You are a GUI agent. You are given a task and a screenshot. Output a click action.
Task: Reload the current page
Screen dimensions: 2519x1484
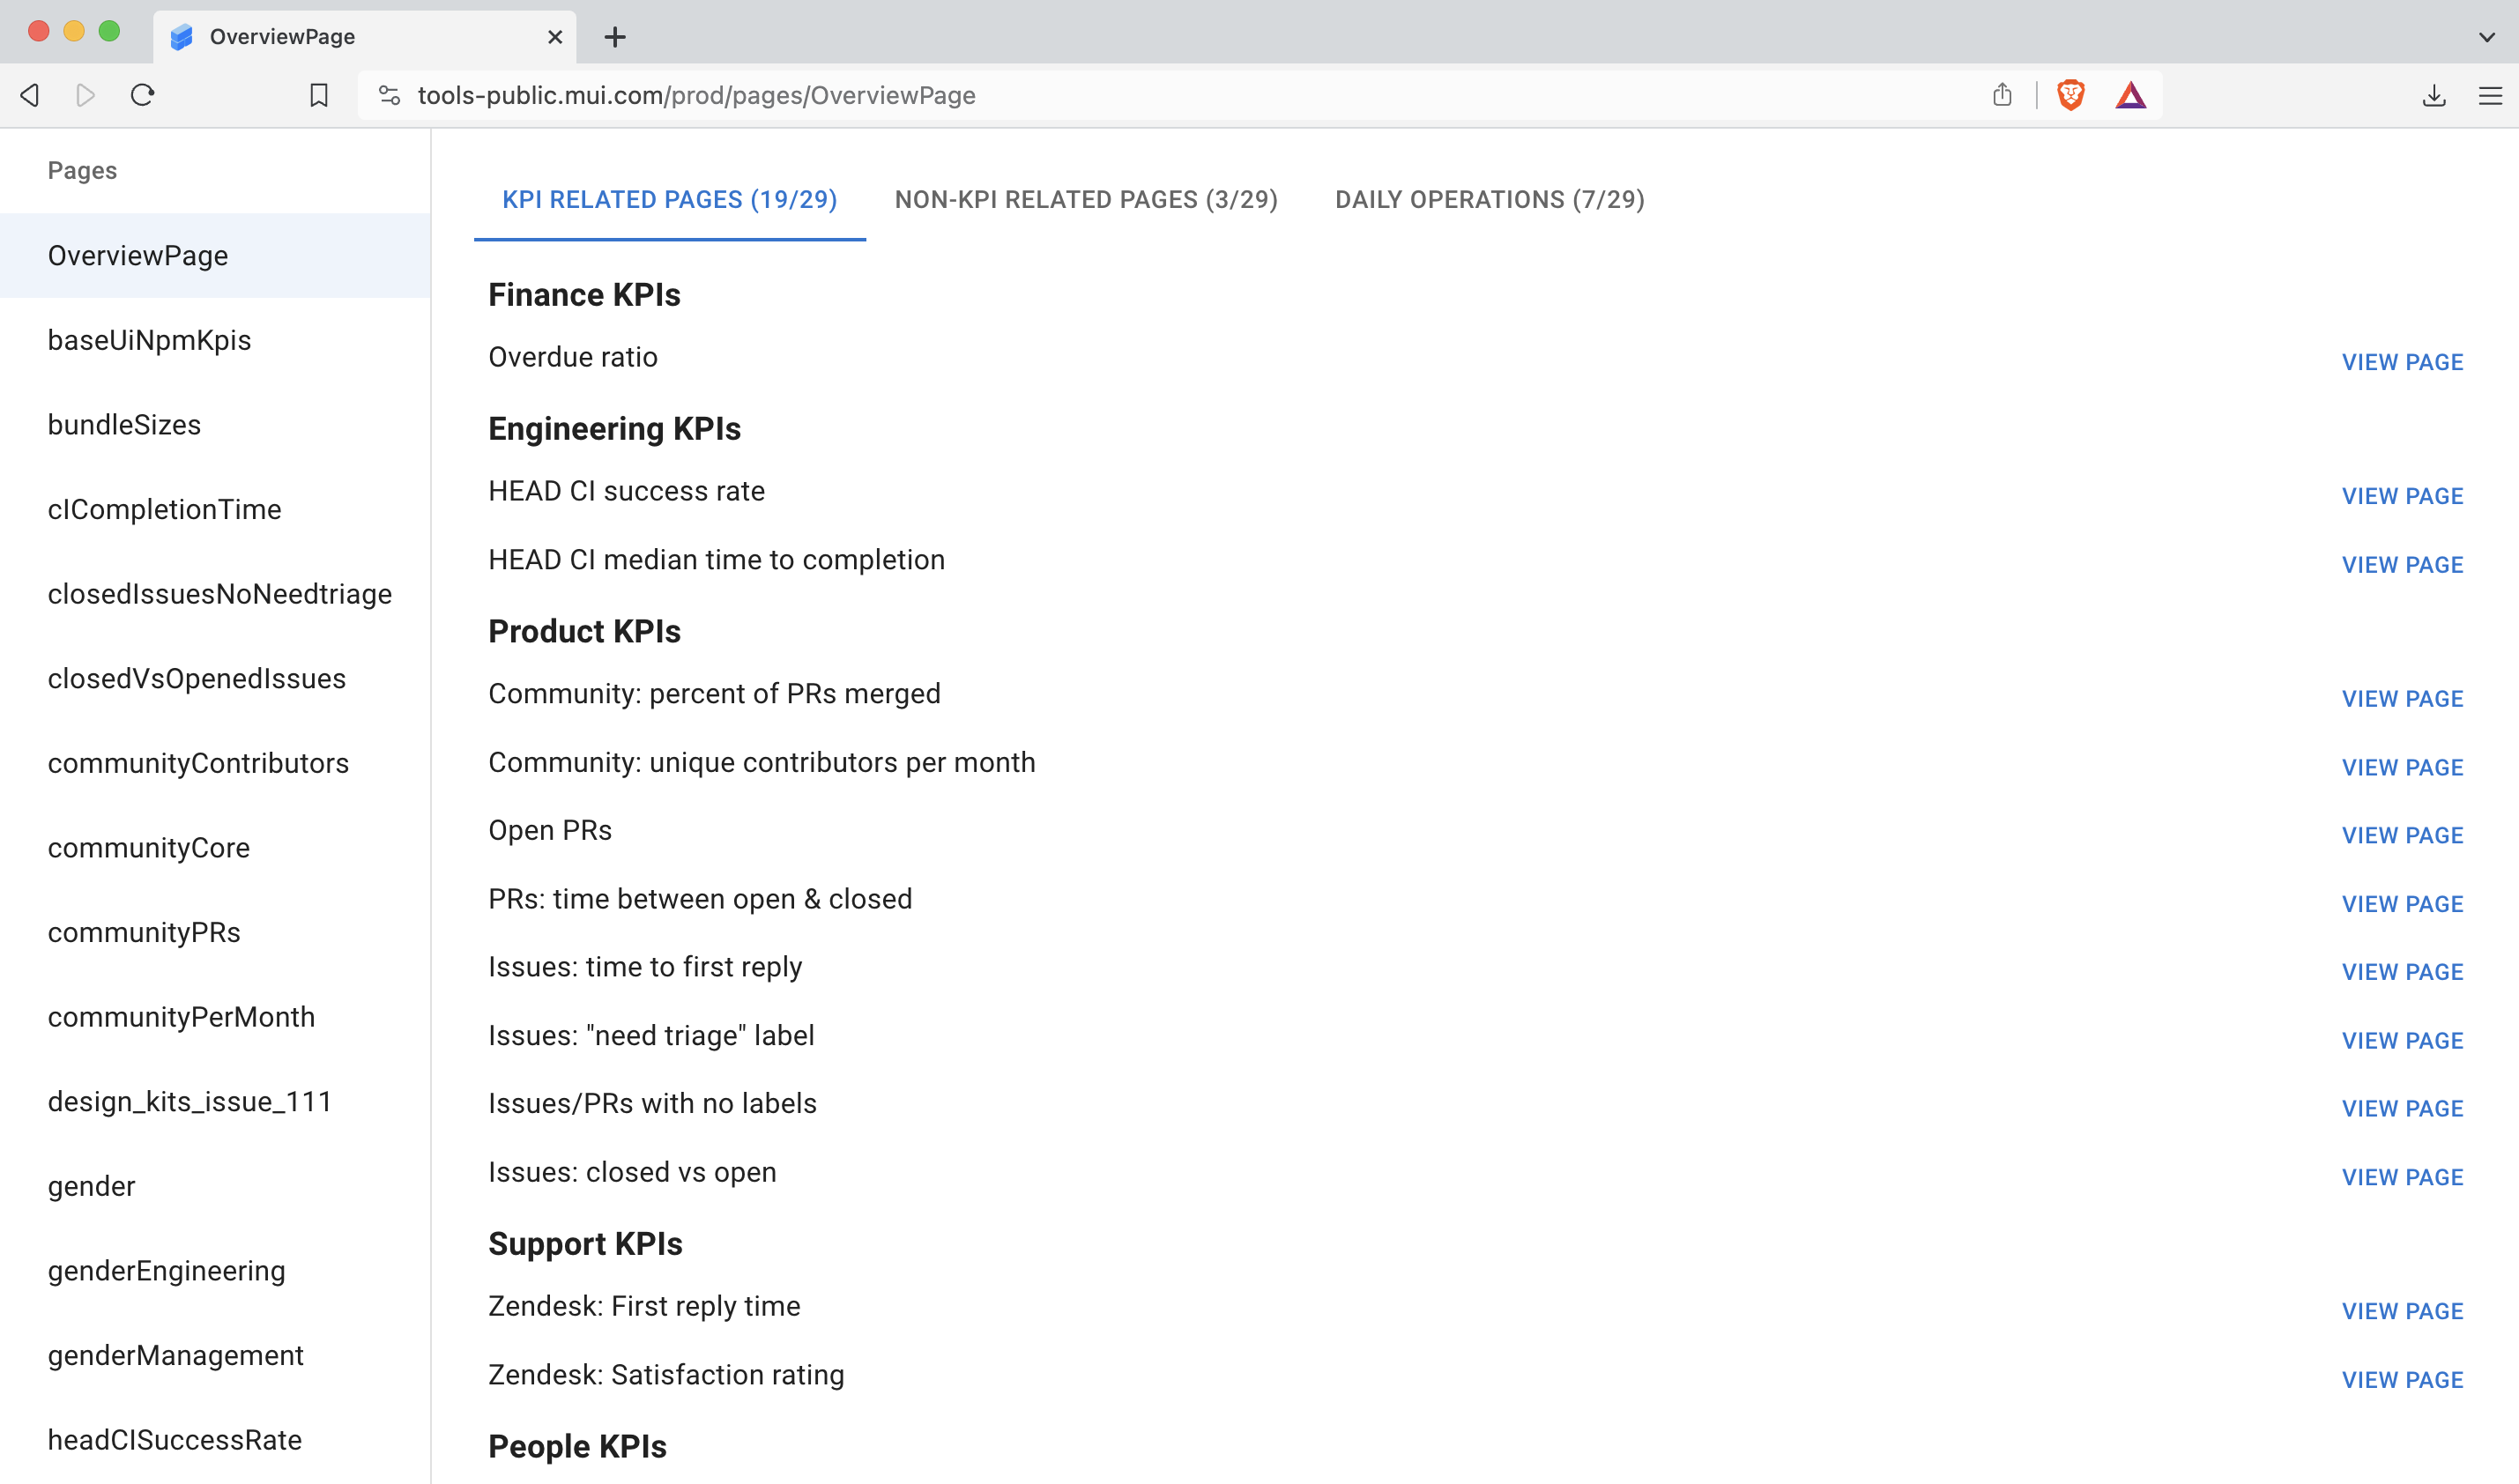(142, 95)
